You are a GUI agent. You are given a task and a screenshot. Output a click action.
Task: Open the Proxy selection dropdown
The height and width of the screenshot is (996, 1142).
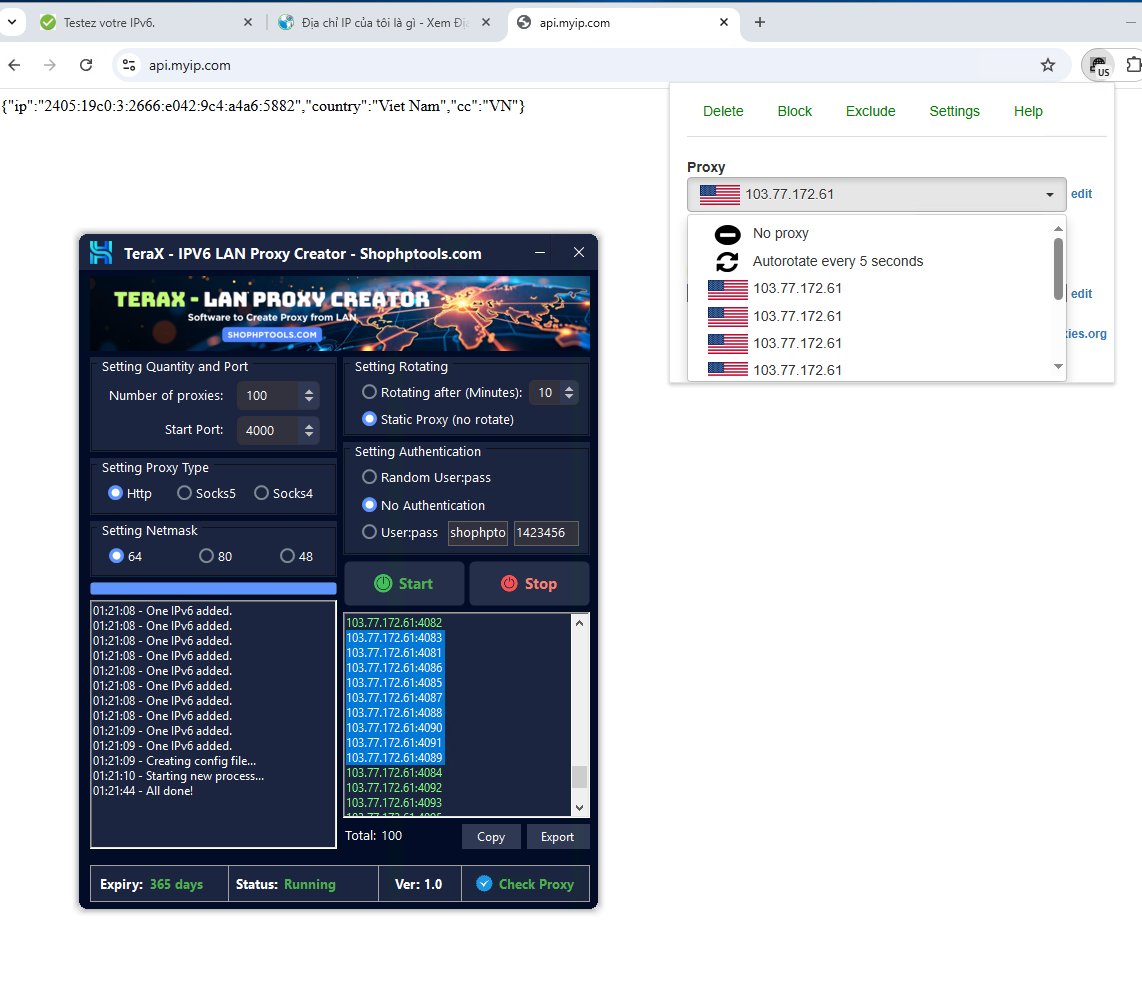1049,194
